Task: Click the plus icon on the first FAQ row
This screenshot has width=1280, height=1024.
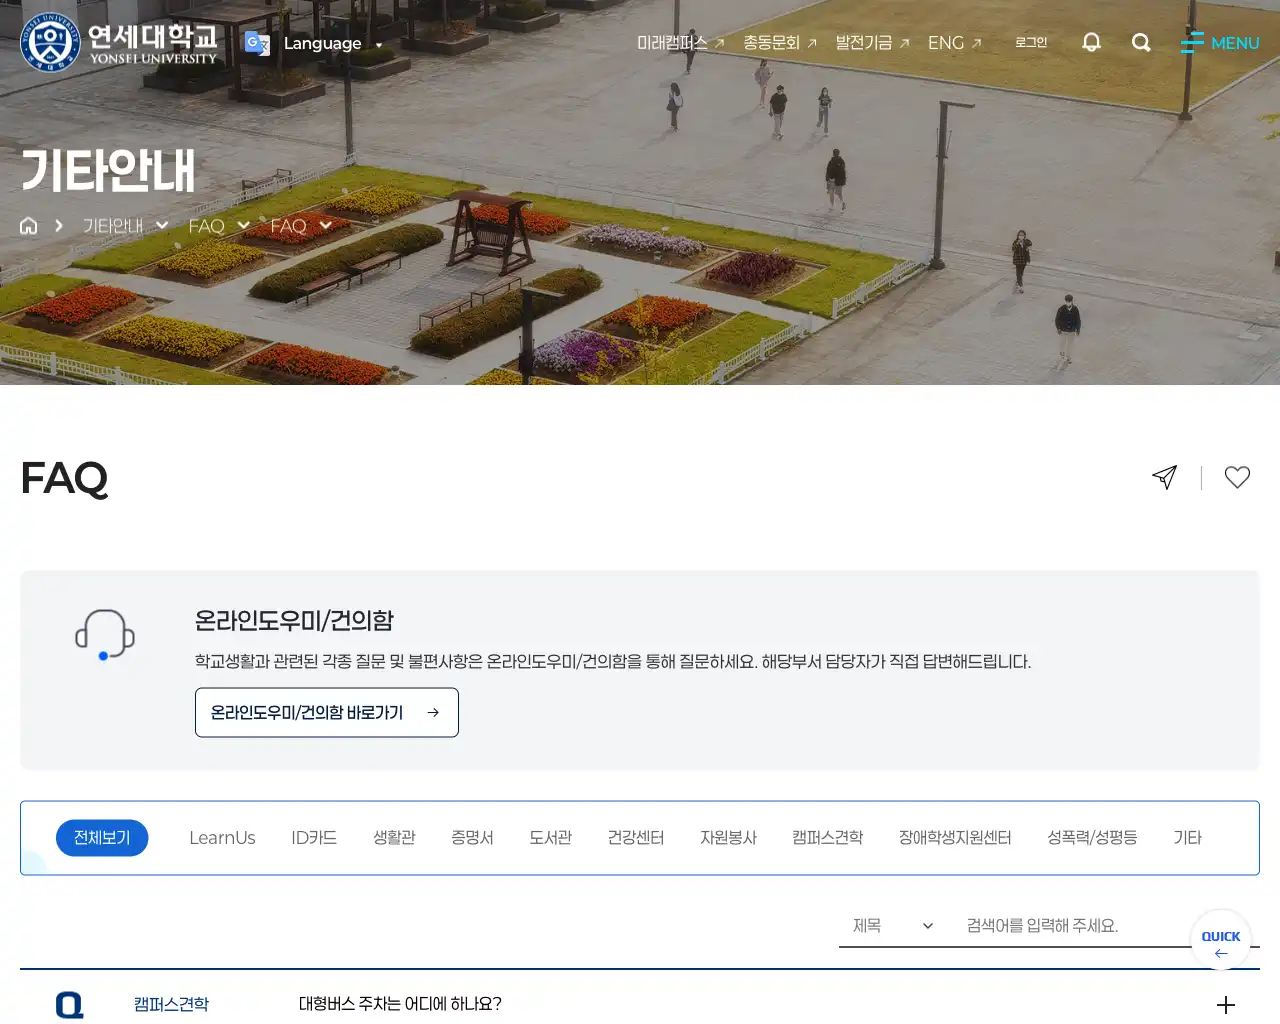Action: pos(1226,1005)
